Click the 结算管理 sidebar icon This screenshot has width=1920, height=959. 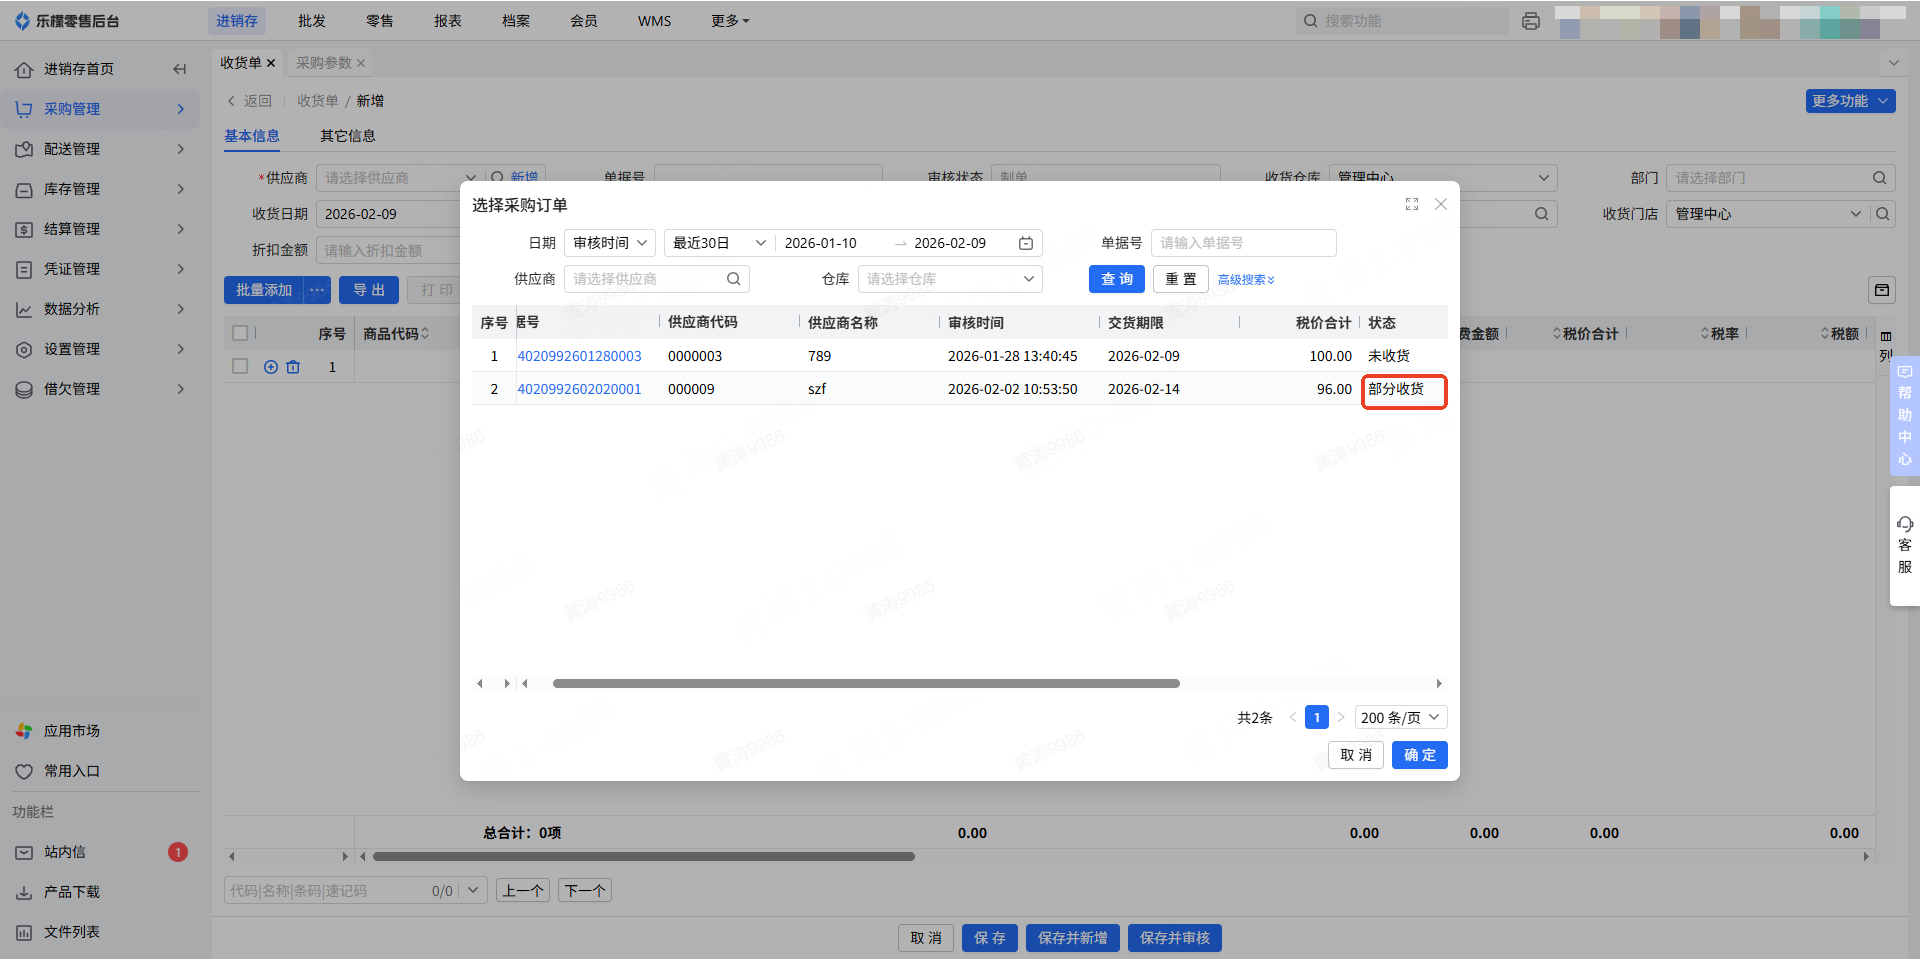24,229
